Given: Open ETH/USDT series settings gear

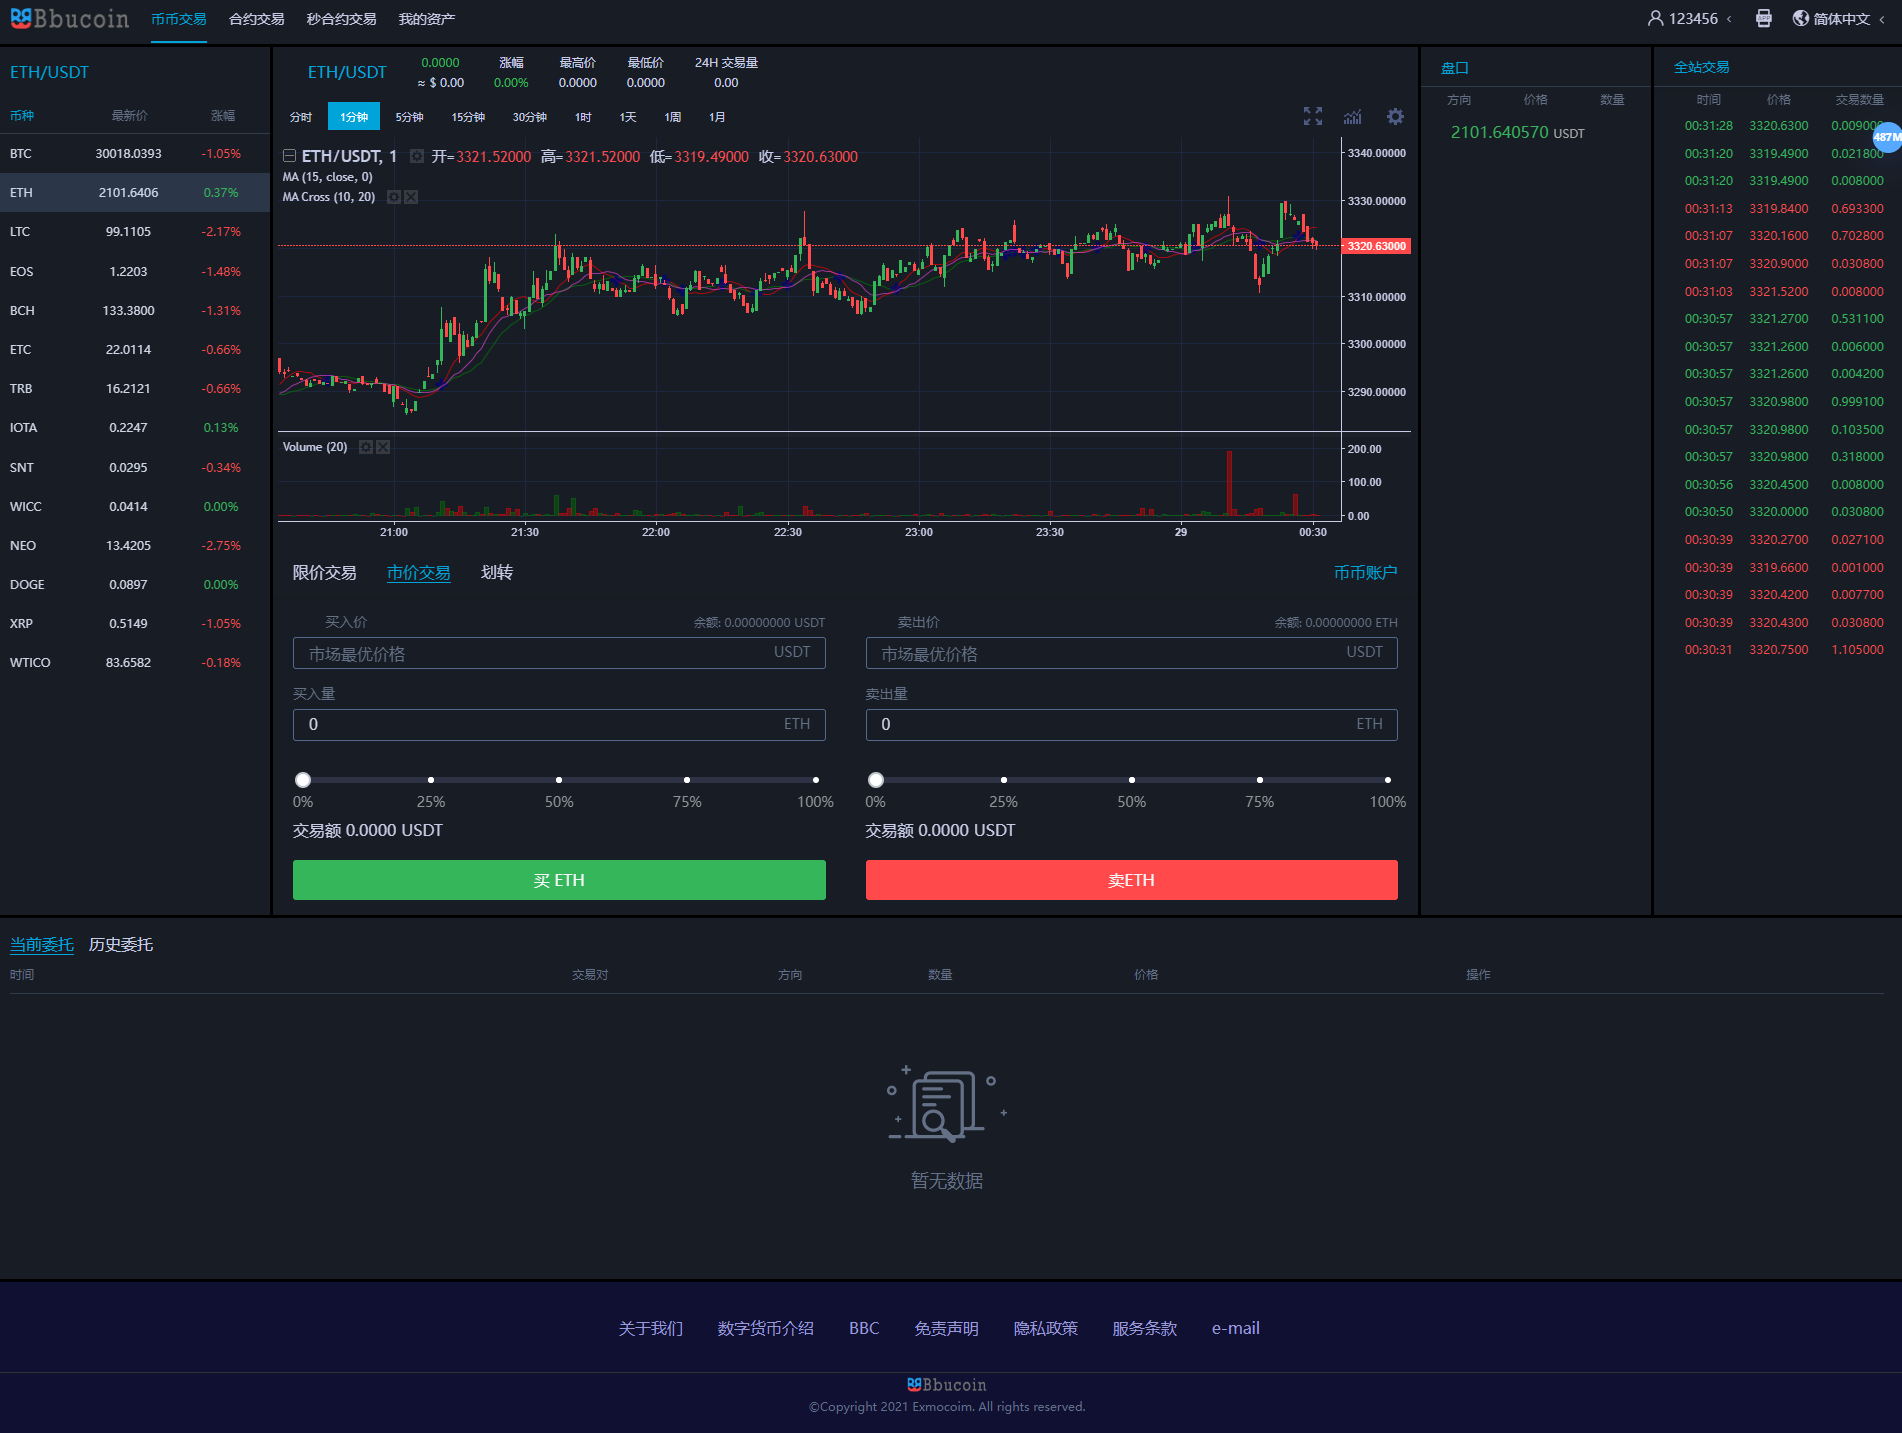Looking at the screenshot, I should click(417, 156).
